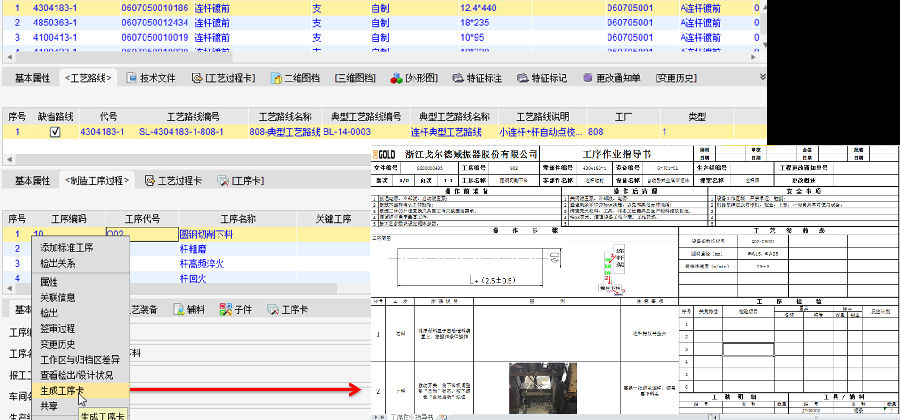Click left arrow of the route table scrollbar
Image resolution: width=900 pixels, height=420 pixels.
tap(6, 158)
